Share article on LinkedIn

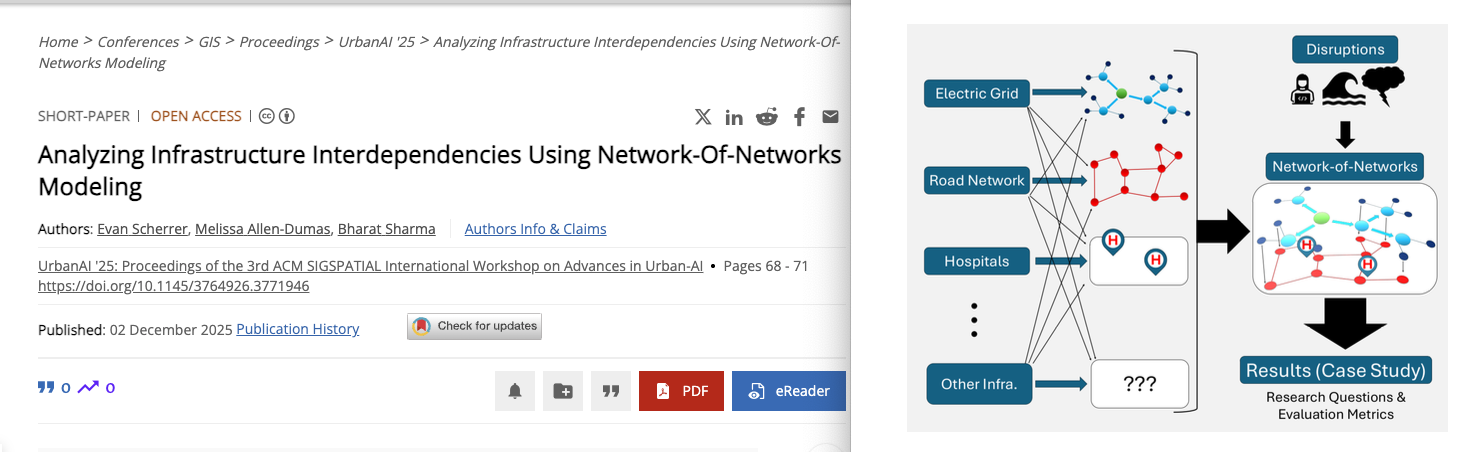click(x=734, y=117)
